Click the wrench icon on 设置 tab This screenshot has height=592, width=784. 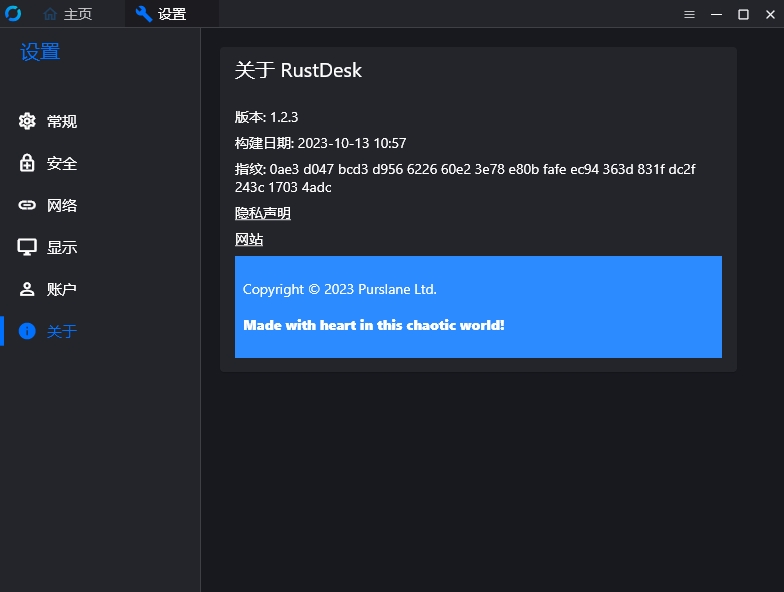[x=144, y=14]
